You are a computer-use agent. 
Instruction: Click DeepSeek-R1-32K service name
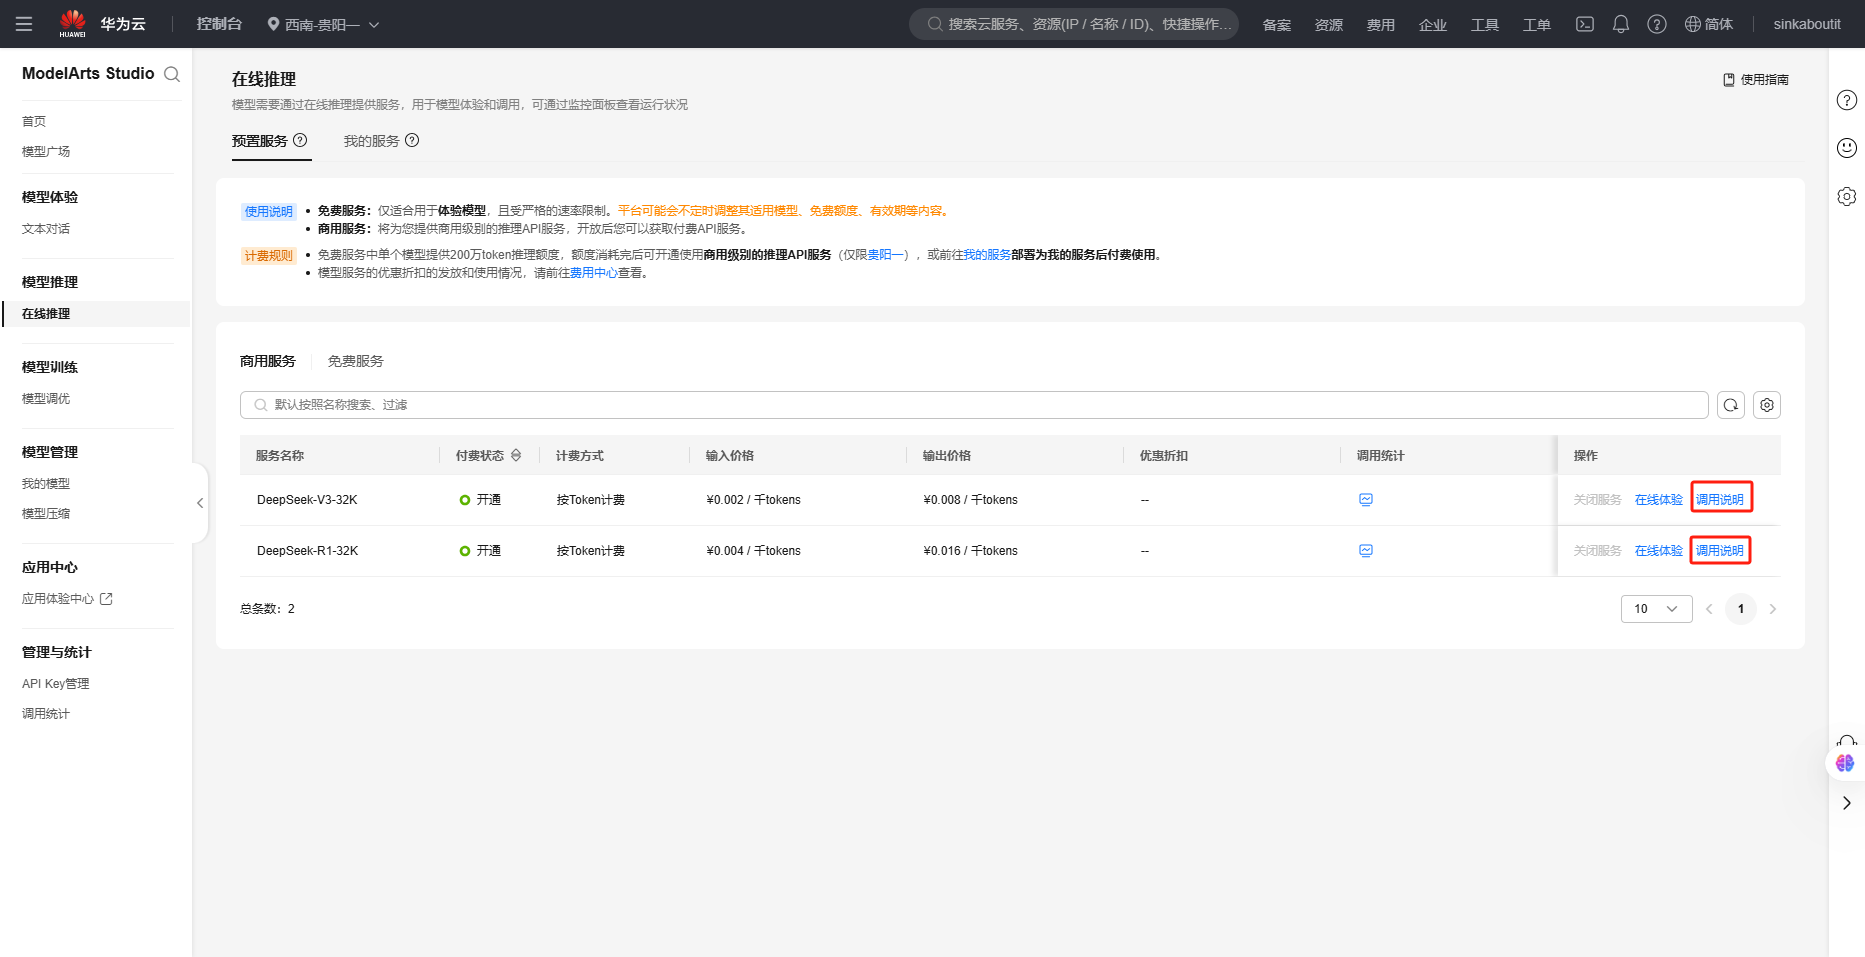[307, 551]
